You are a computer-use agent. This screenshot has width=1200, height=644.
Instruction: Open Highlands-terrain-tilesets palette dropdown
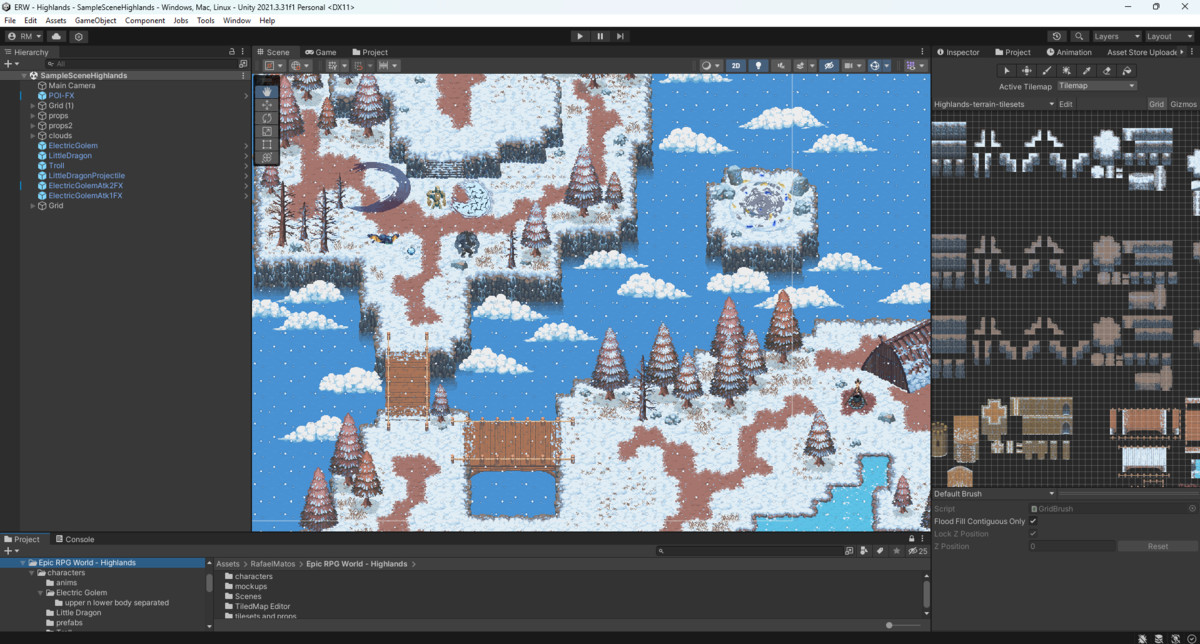click(x=994, y=104)
